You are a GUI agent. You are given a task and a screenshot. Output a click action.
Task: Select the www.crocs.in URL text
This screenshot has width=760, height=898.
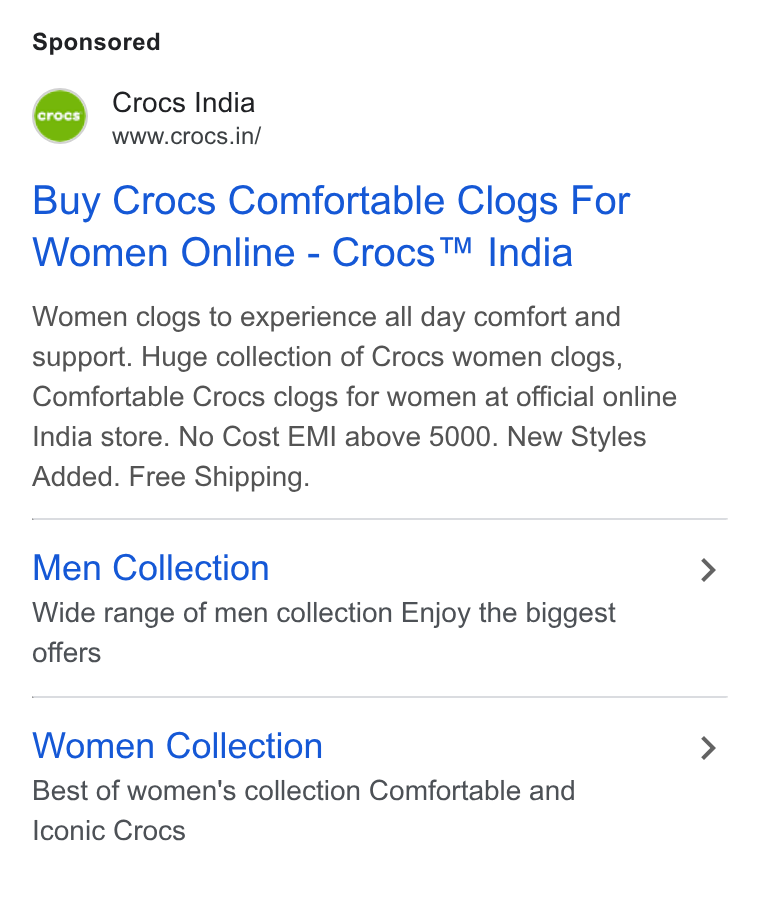point(187,136)
